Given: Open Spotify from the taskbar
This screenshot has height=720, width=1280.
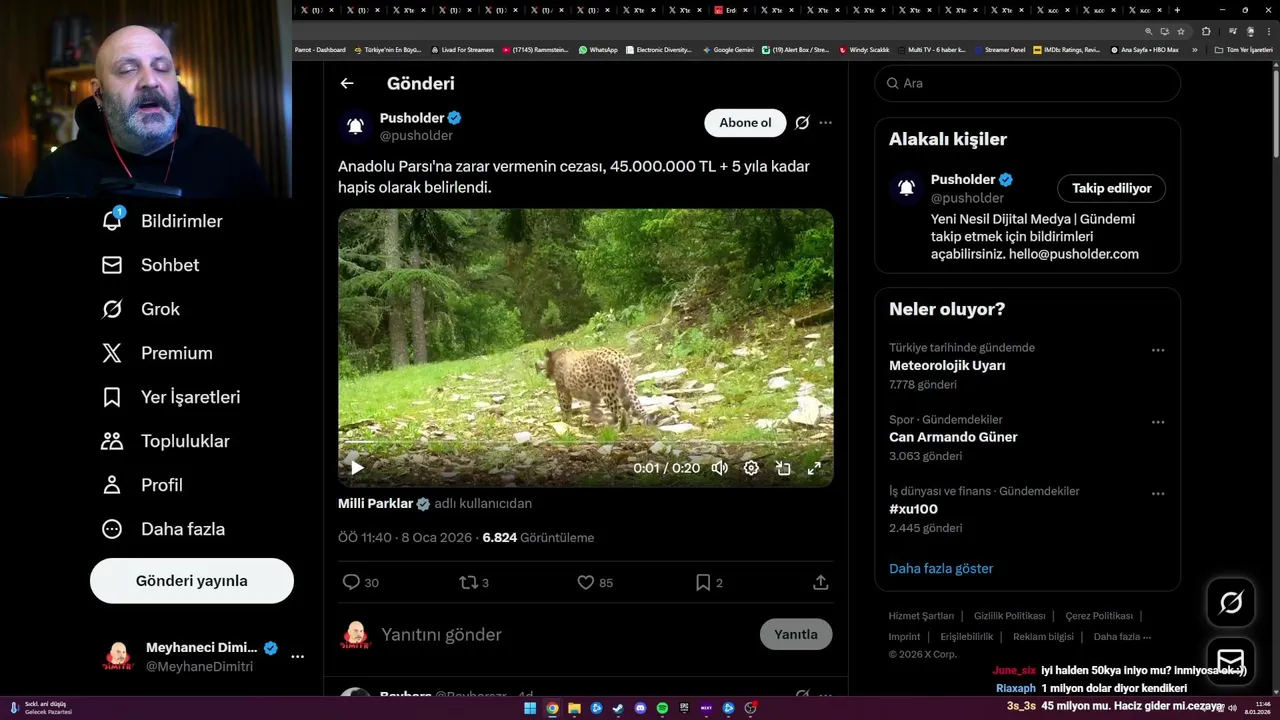Looking at the screenshot, I should [662, 708].
